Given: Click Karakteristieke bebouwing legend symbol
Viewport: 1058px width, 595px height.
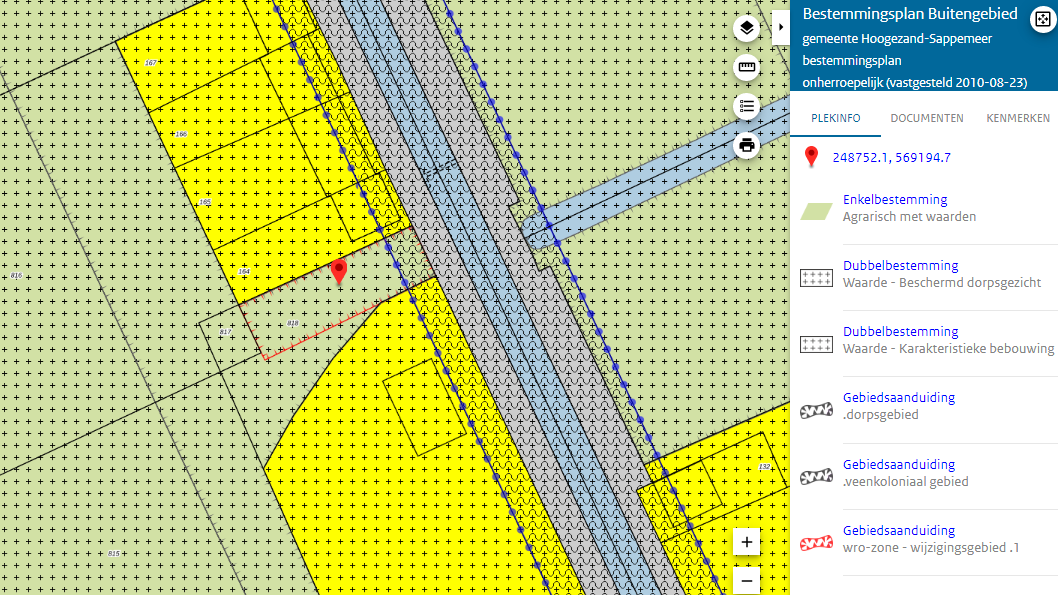Looking at the screenshot, I should tap(816, 344).
